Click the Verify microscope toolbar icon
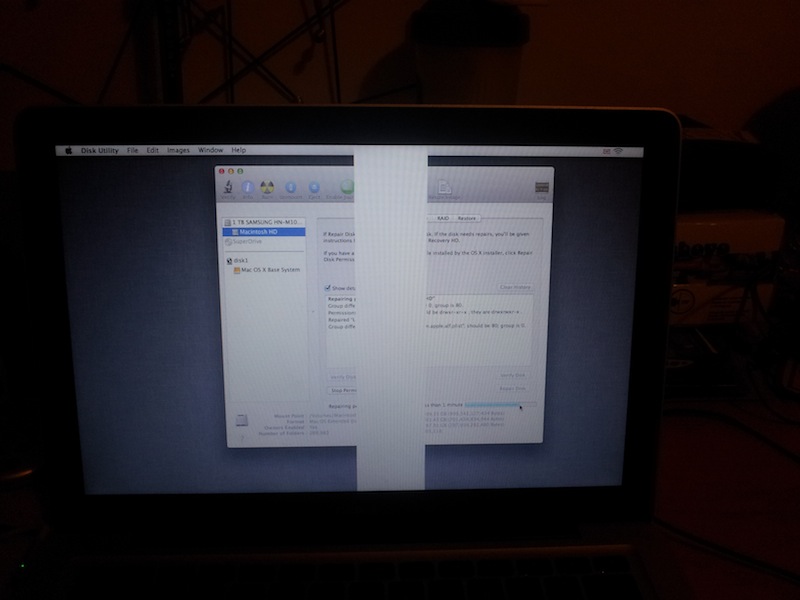The width and height of the screenshot is (800, 600). (228, 187)
